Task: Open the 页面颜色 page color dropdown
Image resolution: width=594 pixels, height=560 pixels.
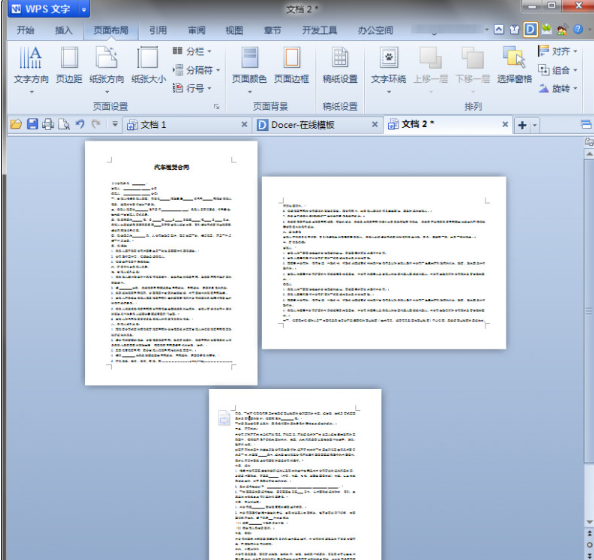Action: coord(249,69)
